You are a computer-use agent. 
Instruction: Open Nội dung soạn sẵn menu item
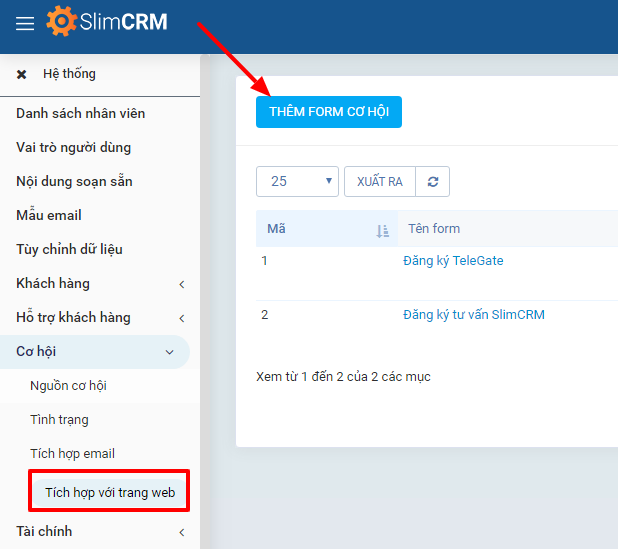pyautogui.click(x=74, y=181)
